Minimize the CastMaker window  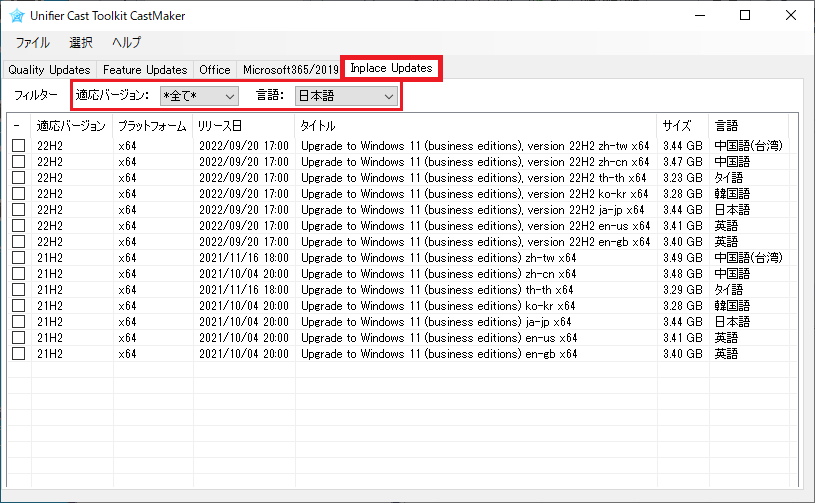[x=700, y=16]
